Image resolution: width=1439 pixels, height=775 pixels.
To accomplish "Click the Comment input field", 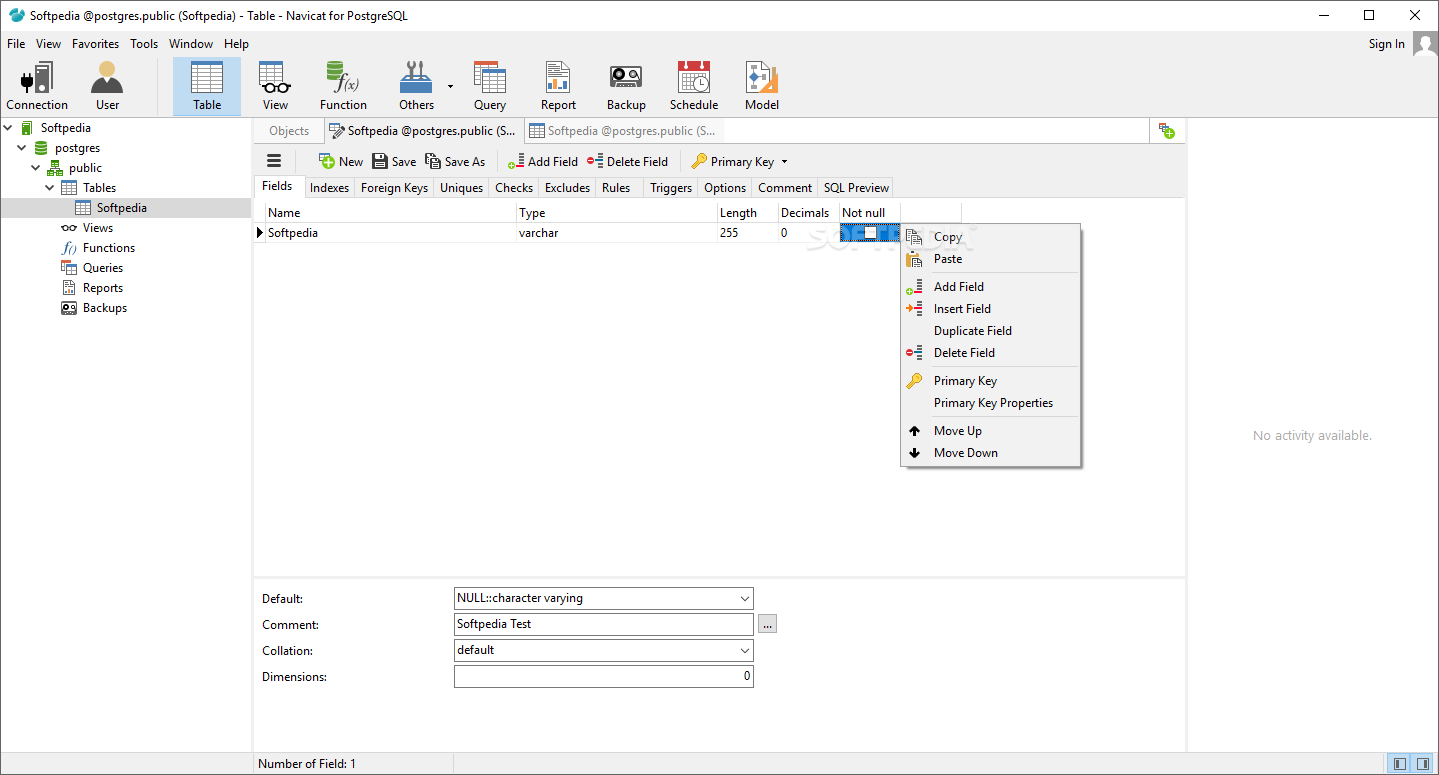I will click(x=603, y=625).
